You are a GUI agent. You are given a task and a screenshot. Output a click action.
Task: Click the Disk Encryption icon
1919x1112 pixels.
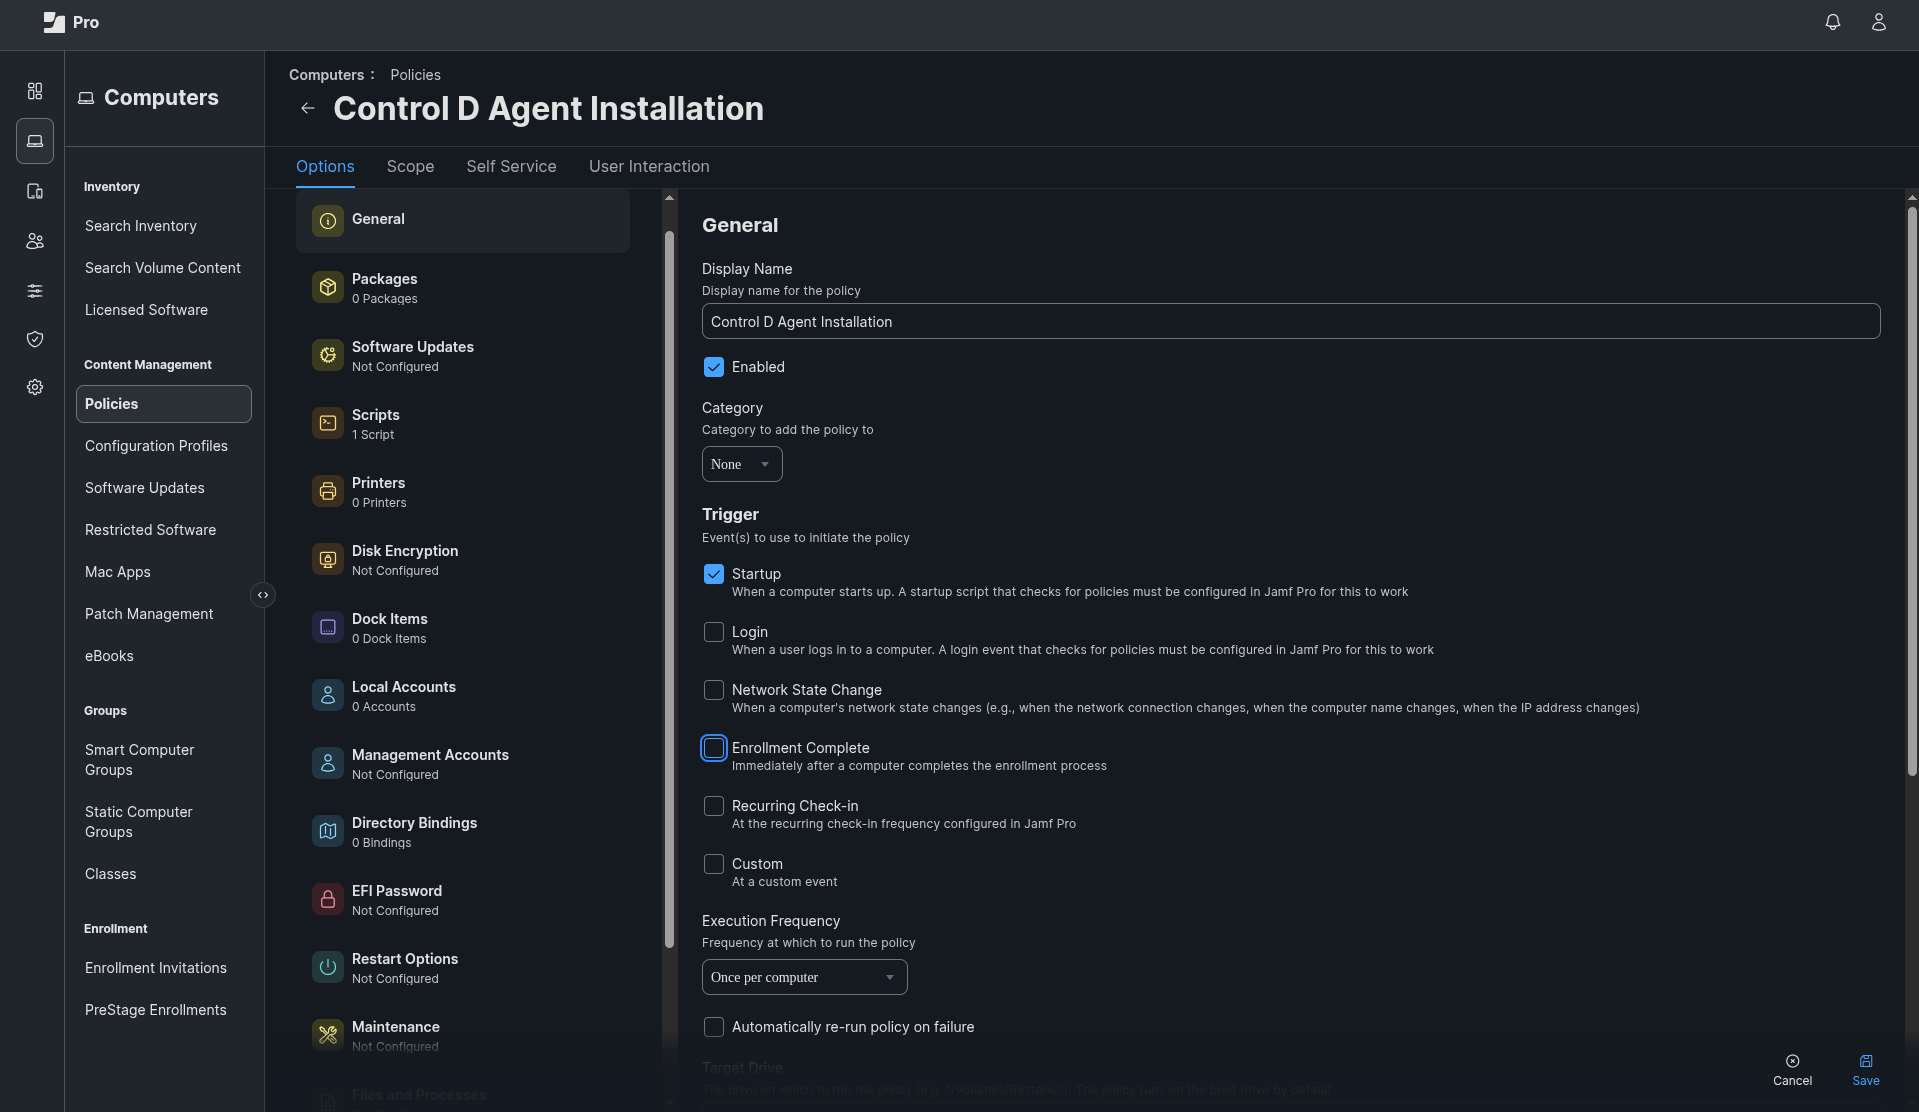[x=328, y=560]
